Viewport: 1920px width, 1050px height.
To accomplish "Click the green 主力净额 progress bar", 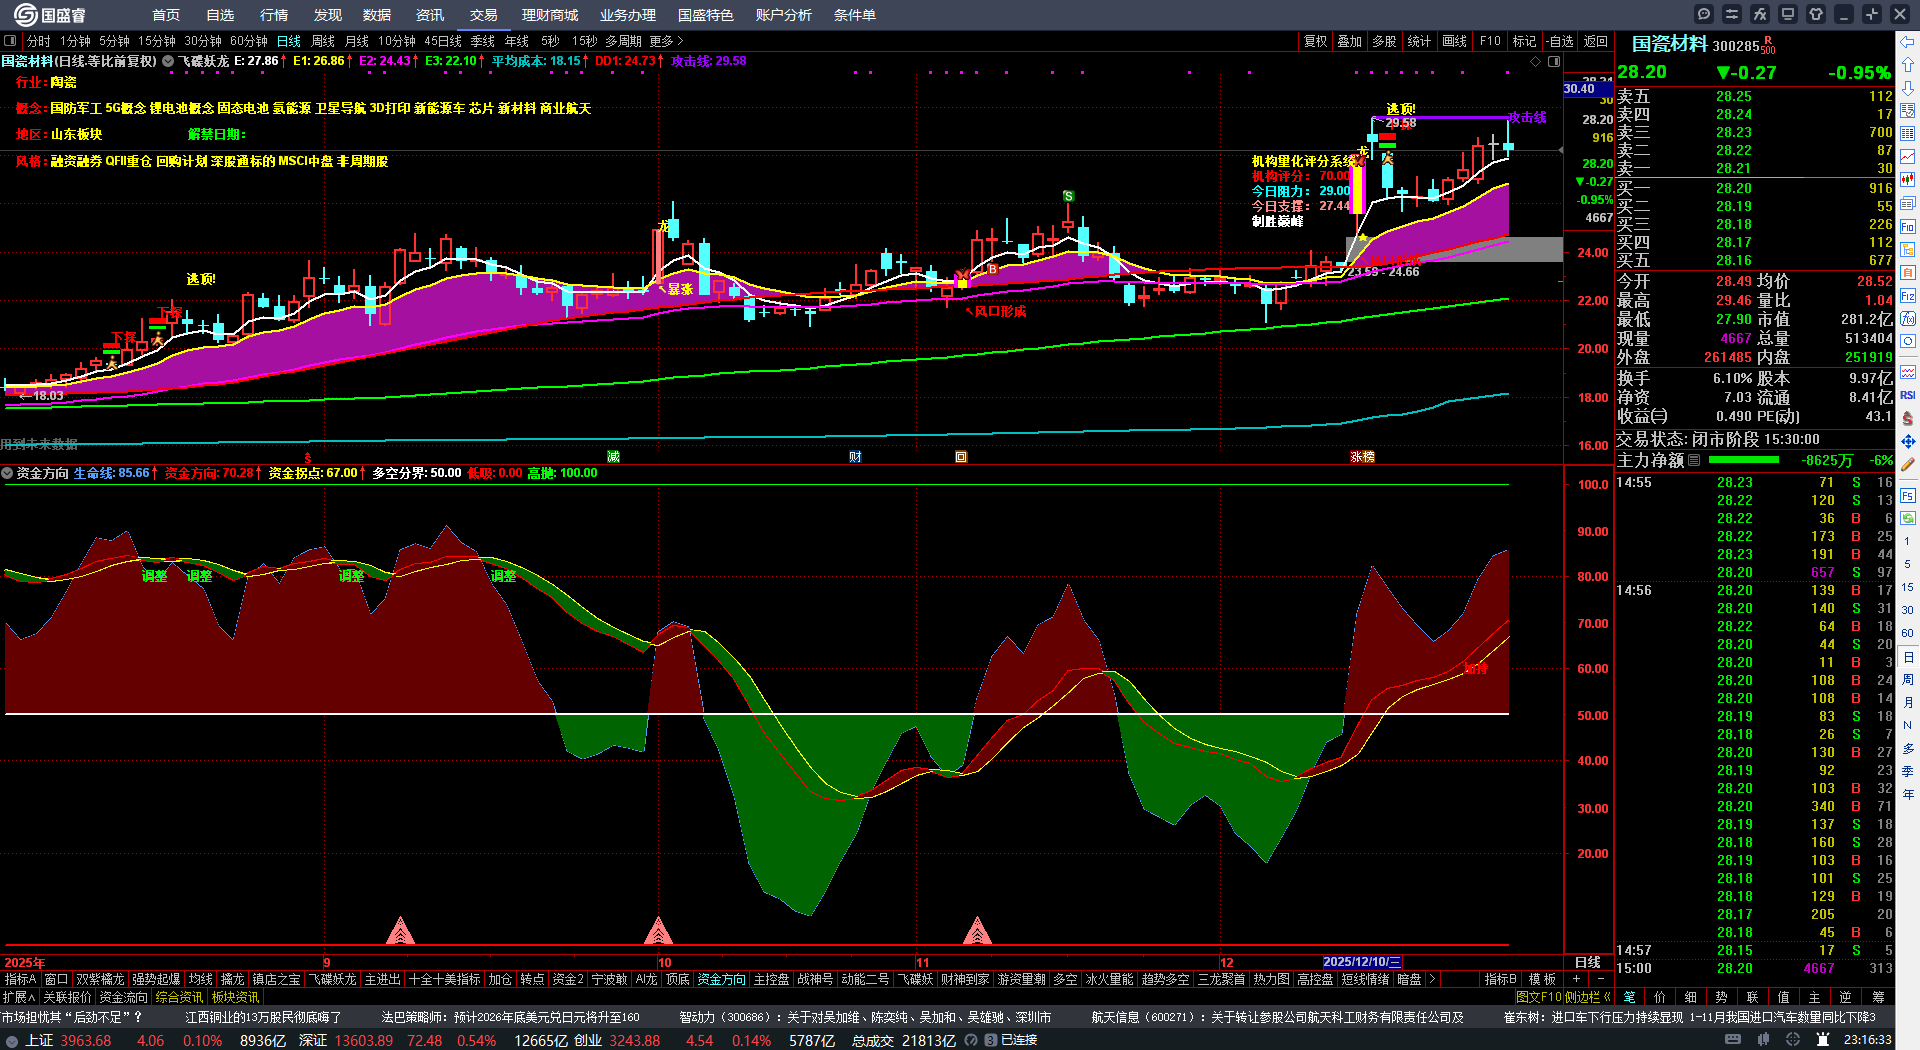I will pos(1744,461).
